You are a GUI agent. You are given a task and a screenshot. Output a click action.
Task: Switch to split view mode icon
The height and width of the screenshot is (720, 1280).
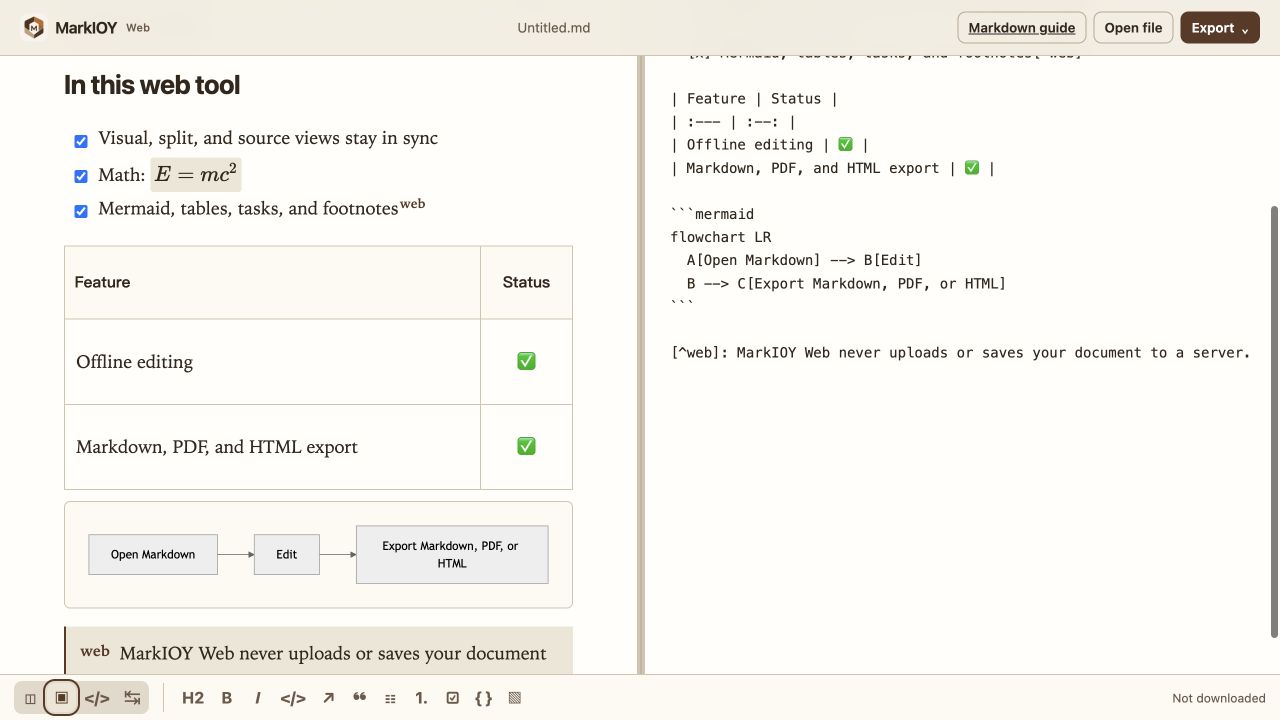click(x=30, y=698)
